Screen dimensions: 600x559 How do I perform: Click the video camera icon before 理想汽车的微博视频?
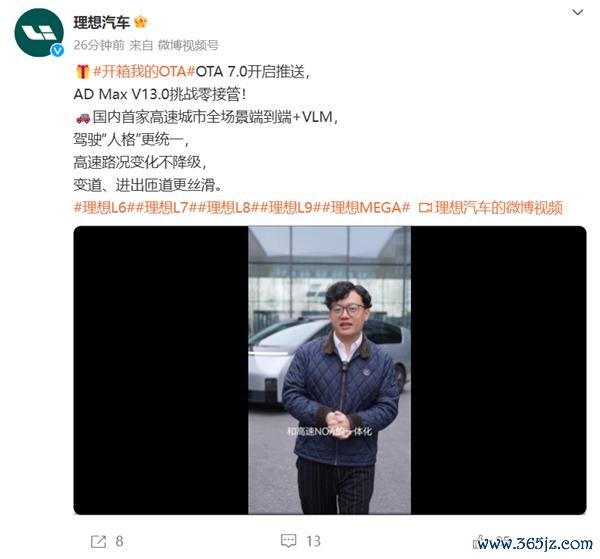point(425,208)
